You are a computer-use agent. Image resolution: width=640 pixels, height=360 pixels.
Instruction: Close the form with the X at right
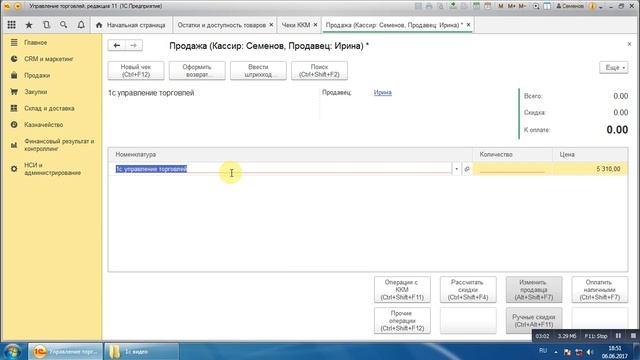(629, 44)
